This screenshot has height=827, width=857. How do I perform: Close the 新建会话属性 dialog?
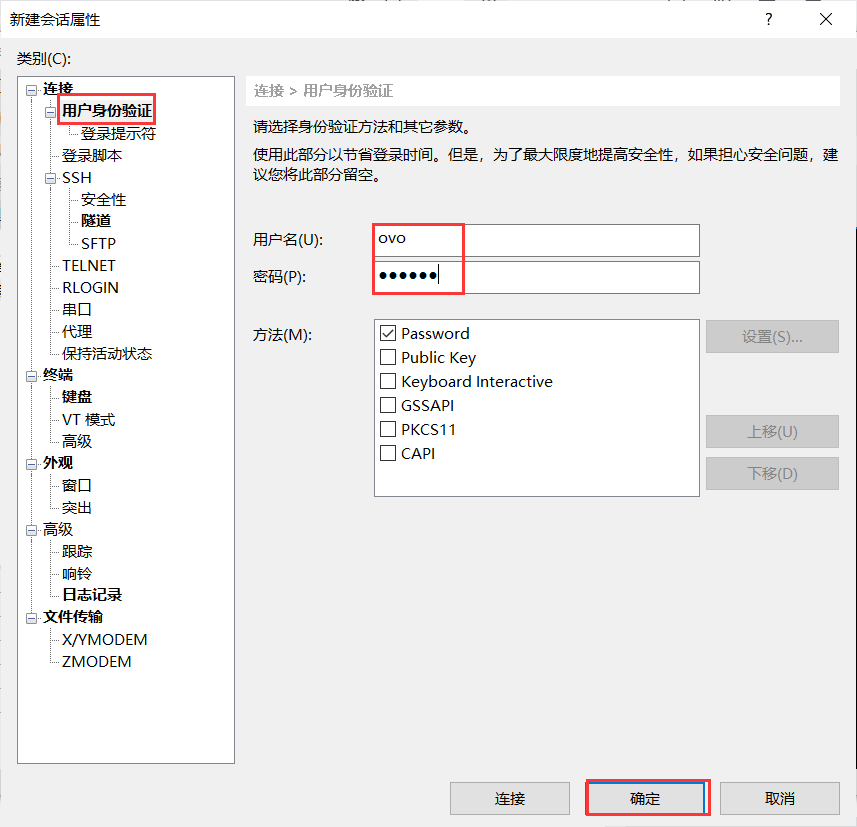(x=826, y=20)
